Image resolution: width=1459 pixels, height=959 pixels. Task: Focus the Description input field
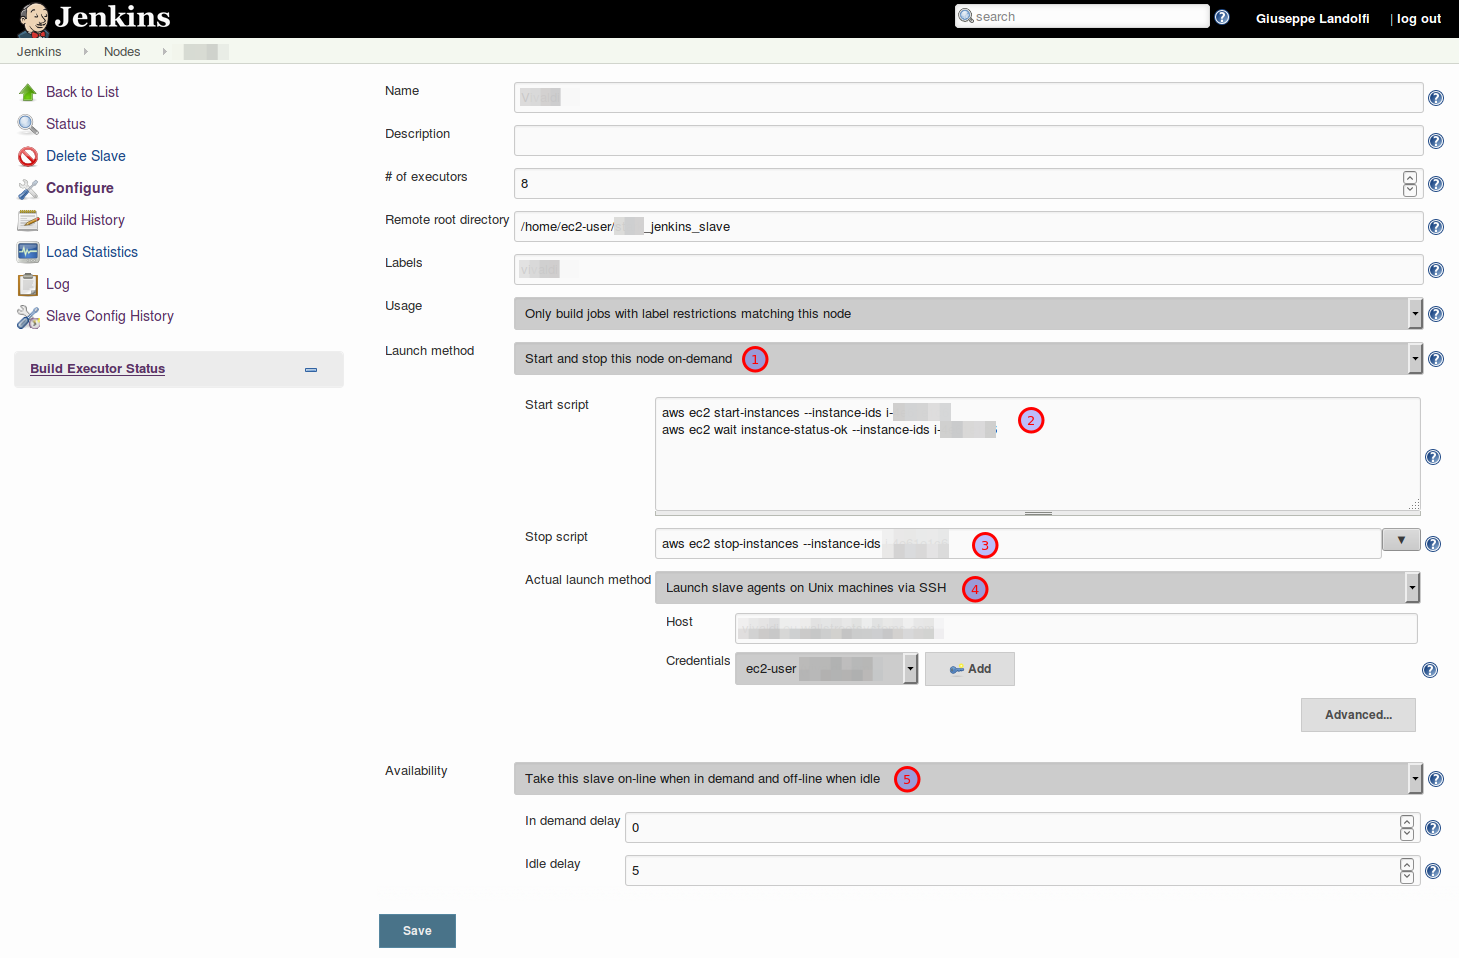click(x=968, y=141)
